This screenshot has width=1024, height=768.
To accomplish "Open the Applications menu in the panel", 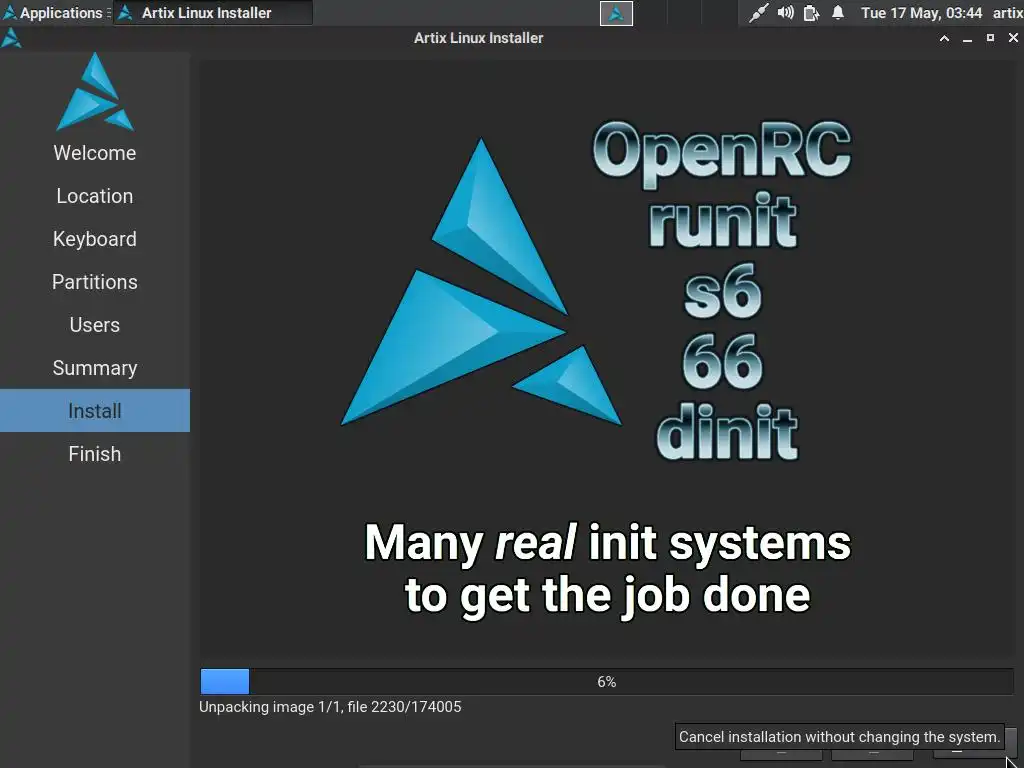I will pos(52,12).
